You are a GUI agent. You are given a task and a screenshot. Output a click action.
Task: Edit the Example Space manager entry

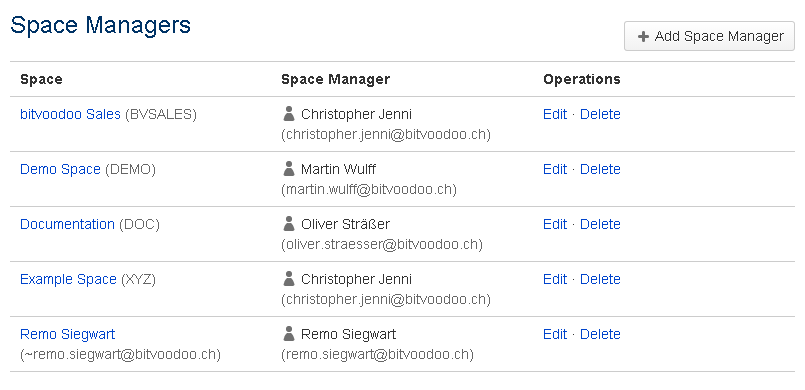[554, 279]
